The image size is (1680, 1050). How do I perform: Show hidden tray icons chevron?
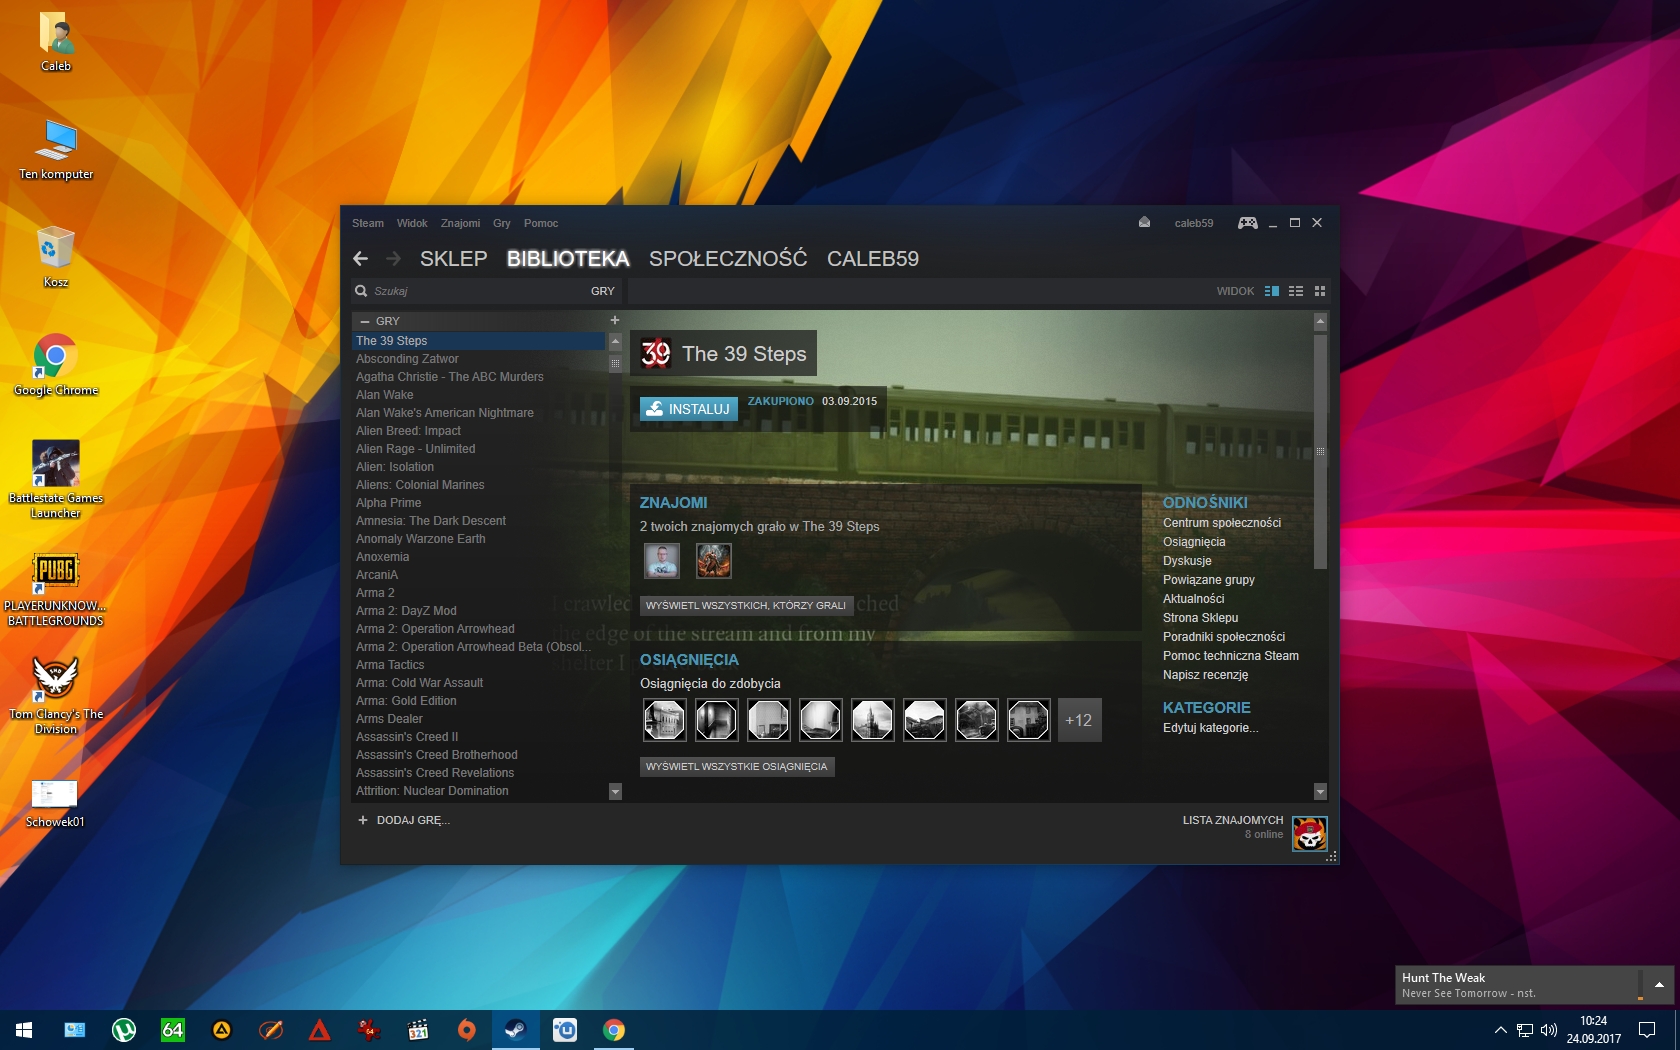pos(1500,1030)
